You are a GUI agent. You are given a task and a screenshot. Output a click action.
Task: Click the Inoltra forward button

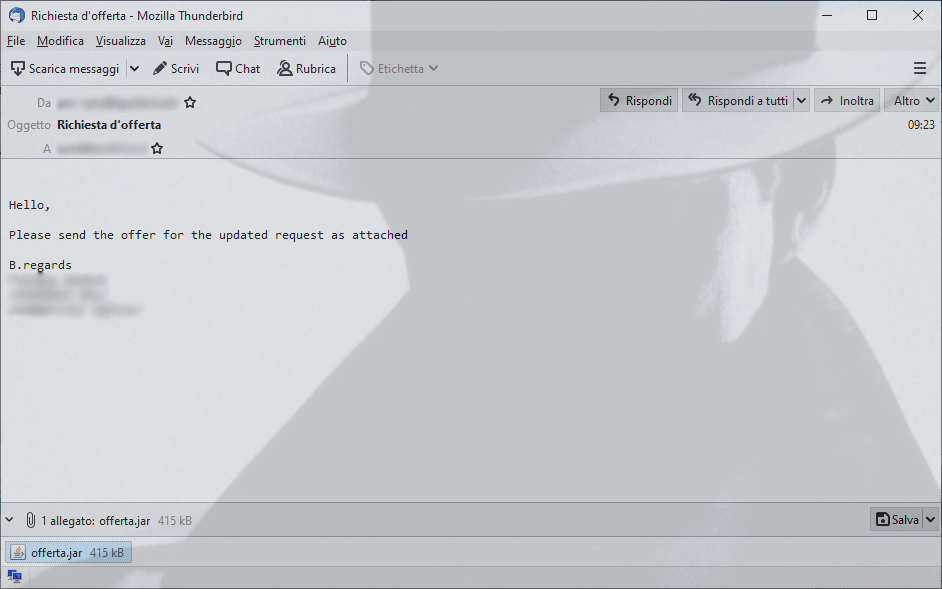point(847,100)
